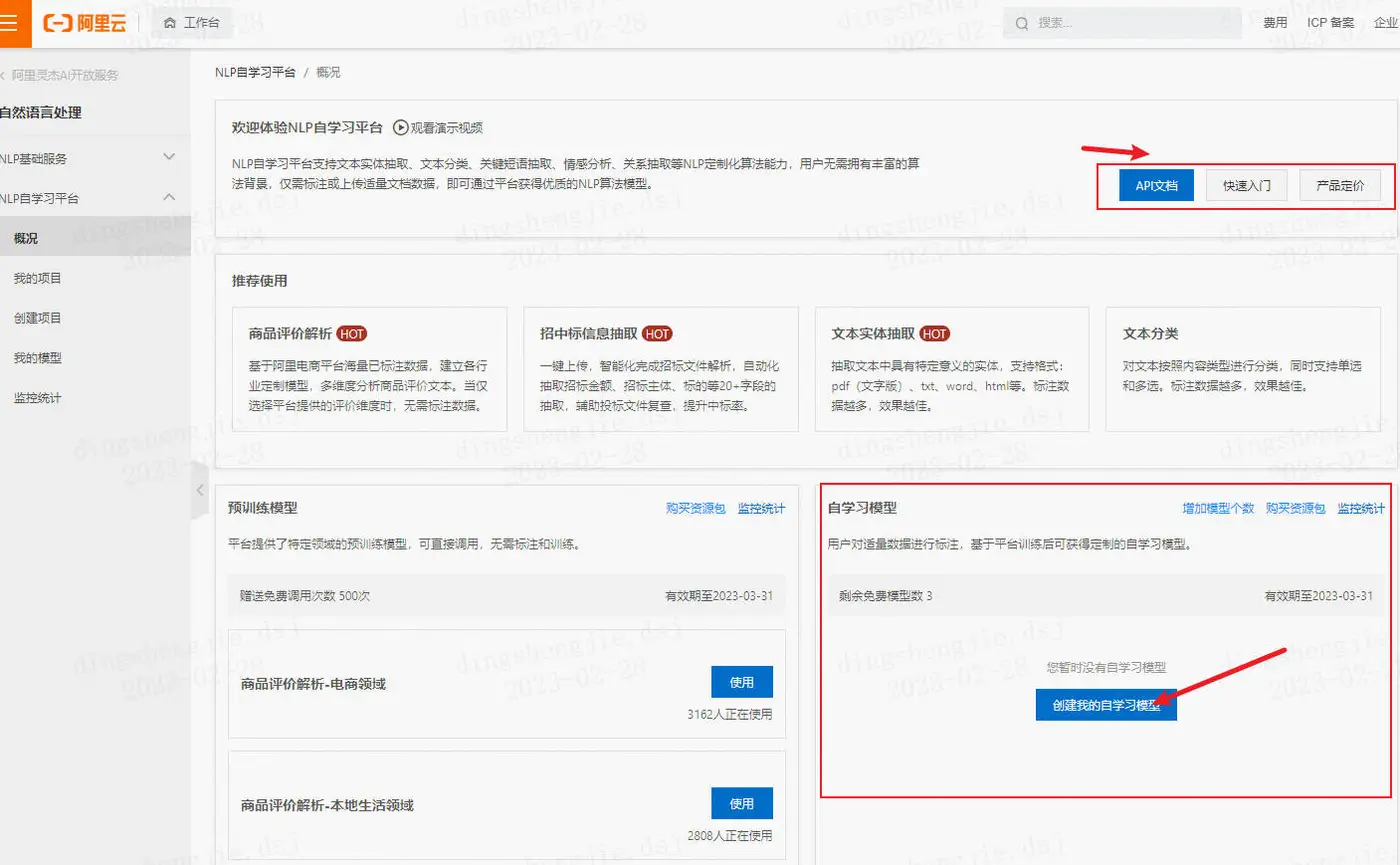Image resolution: width=1400 pixels, height=865 pixels.
Task: Click the play demo video icon
Action: (x=401, y=127)
